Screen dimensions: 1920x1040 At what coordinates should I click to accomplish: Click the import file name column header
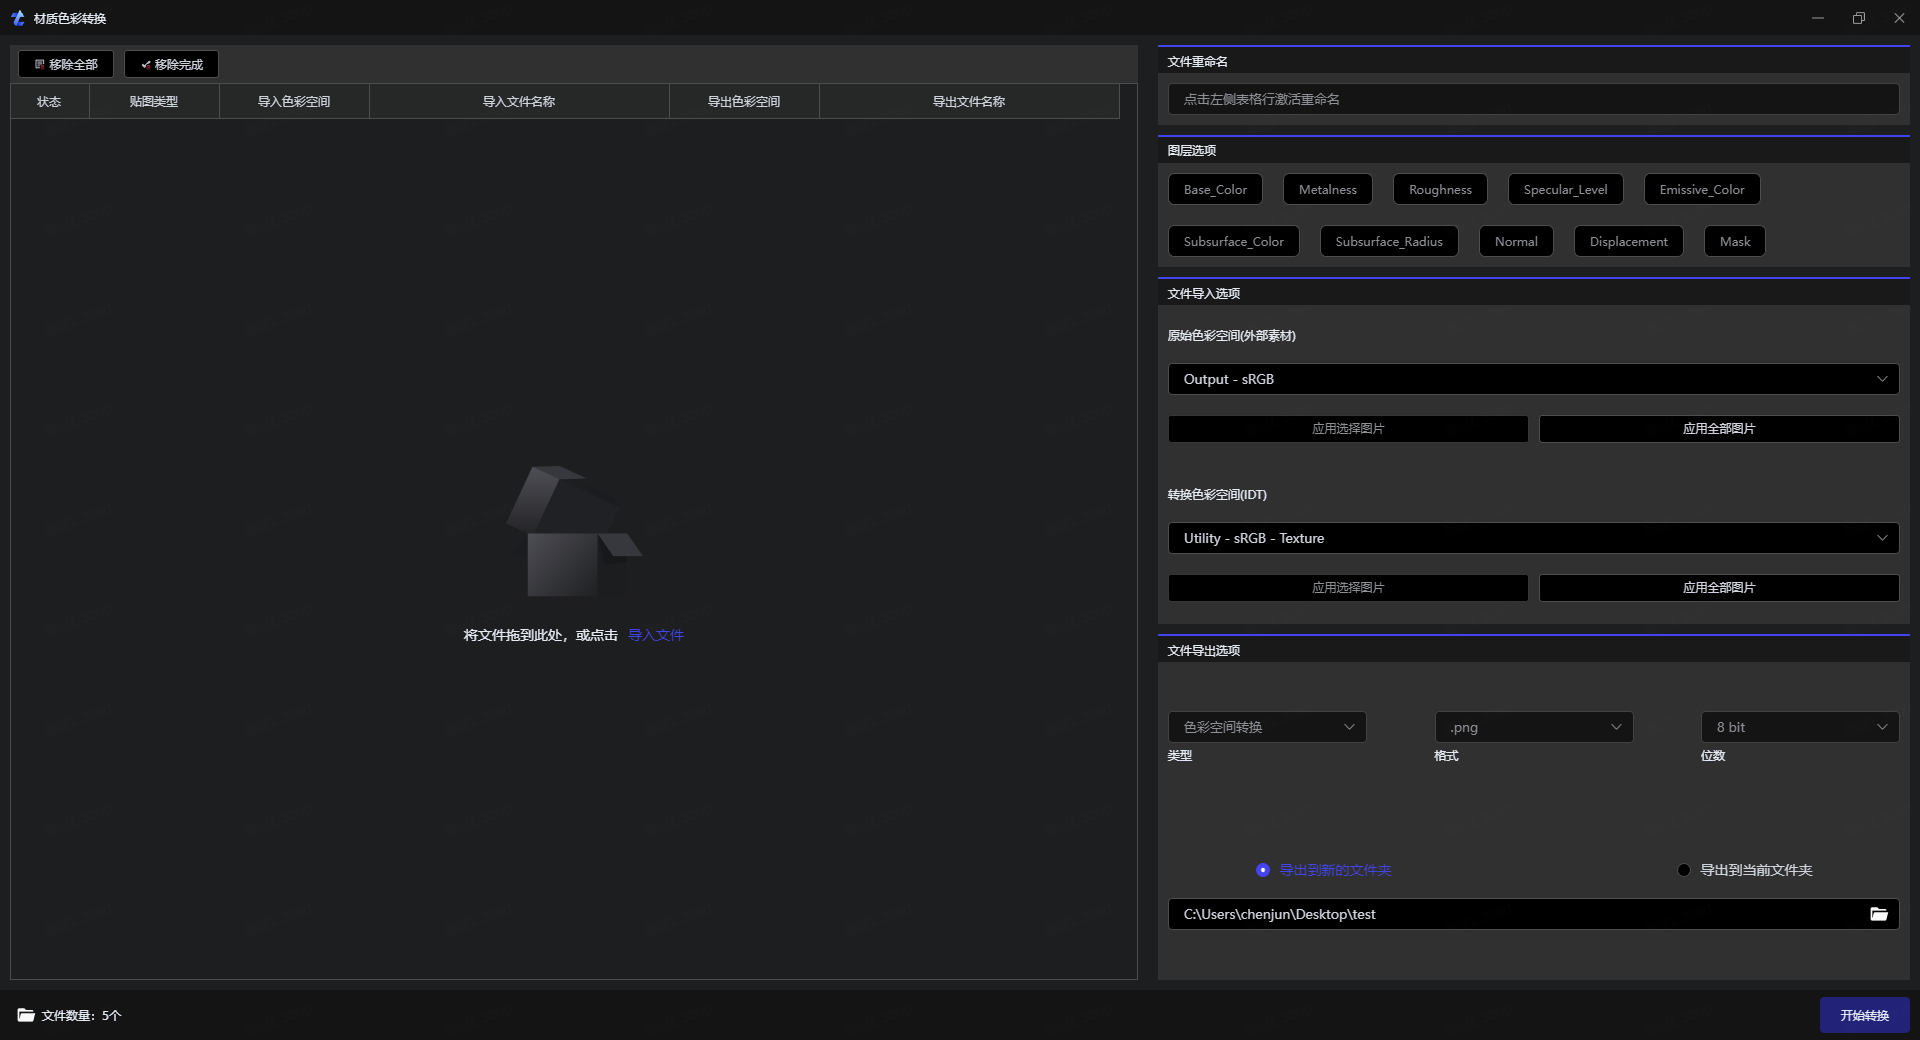pos(519,101)
